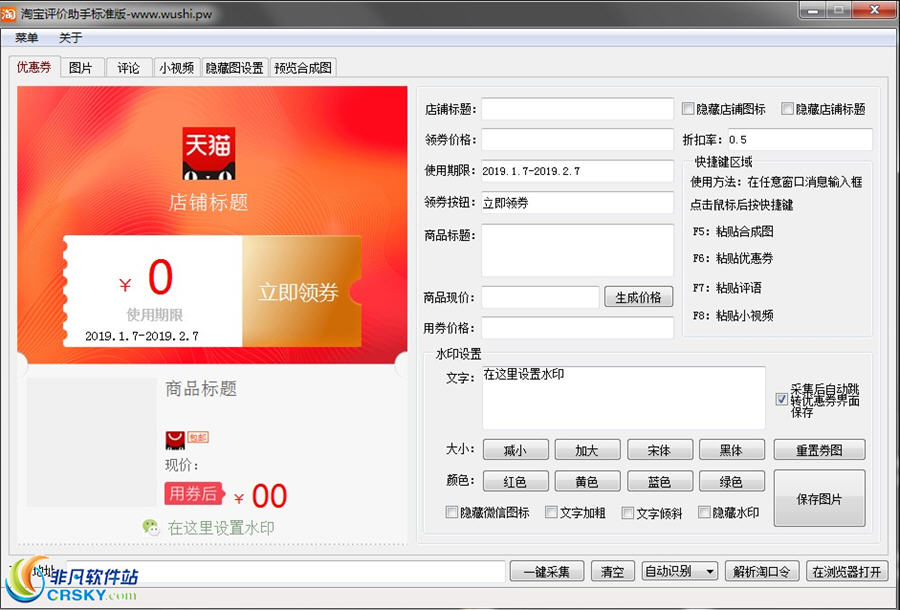The height and width of the screenshot is (610, 900).
Task: Enable 隐藏店铺图标 checkbox
Action: 688,108
